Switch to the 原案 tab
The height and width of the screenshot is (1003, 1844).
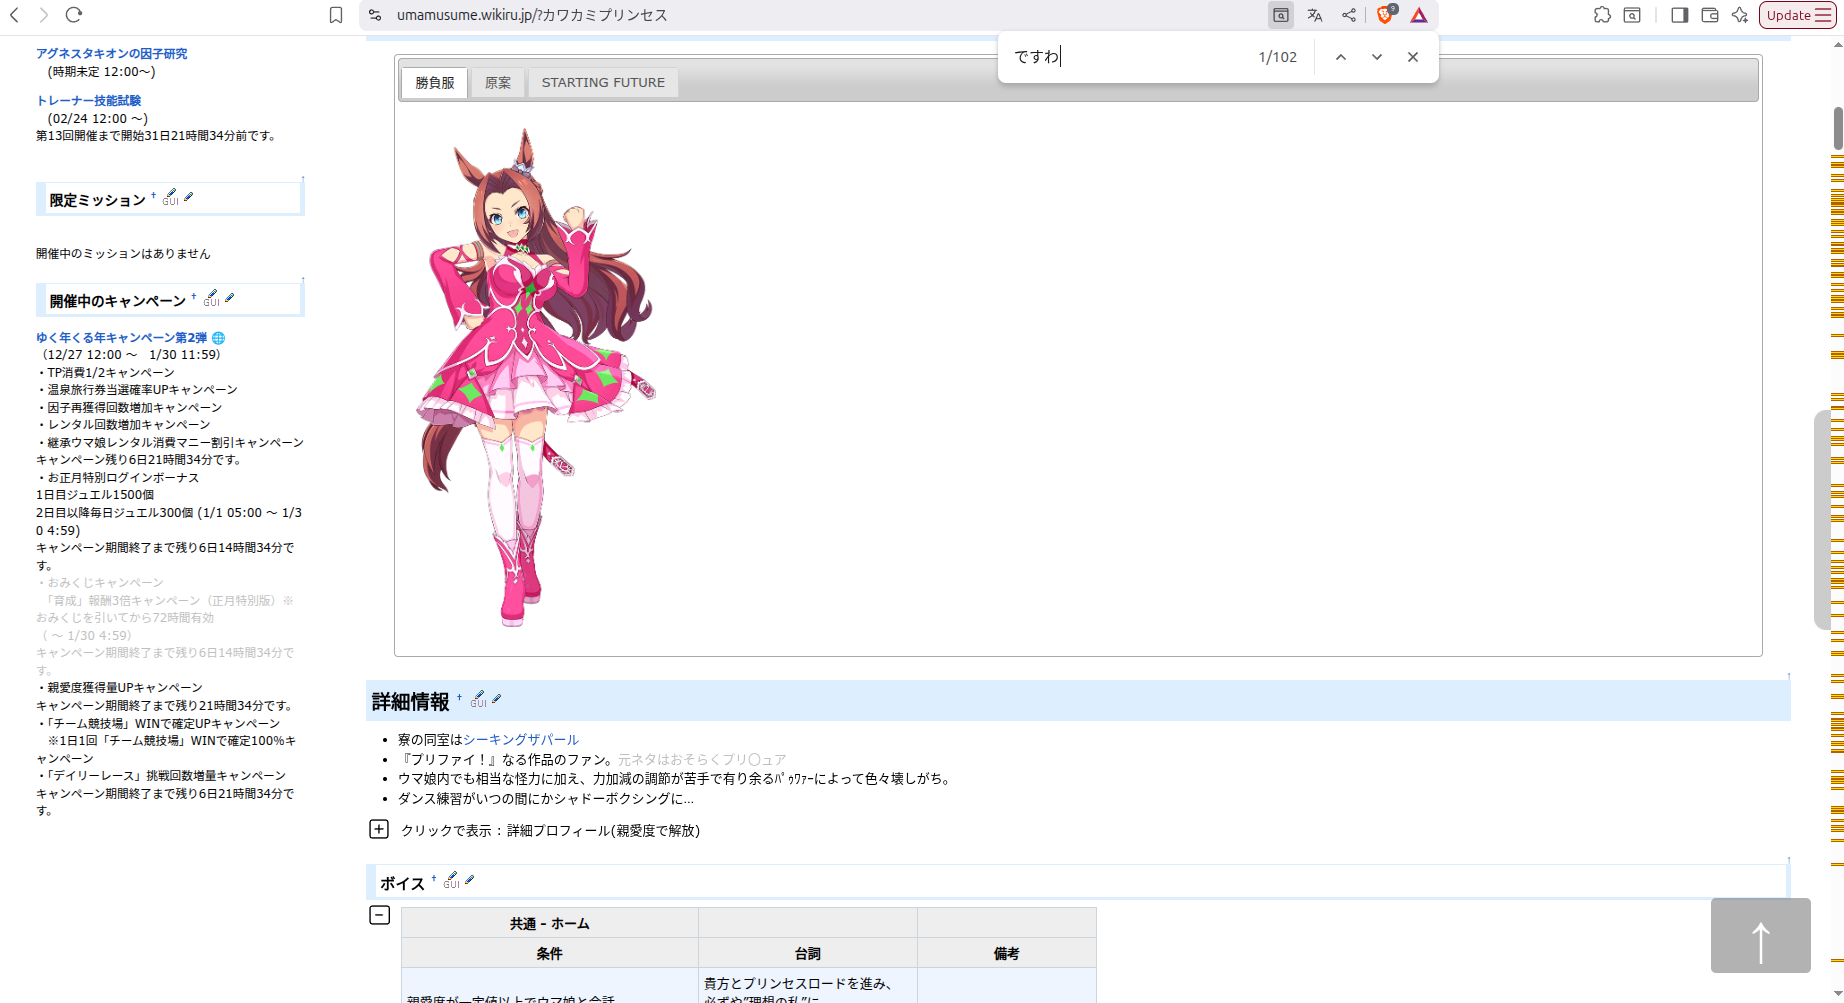(498, 83)
